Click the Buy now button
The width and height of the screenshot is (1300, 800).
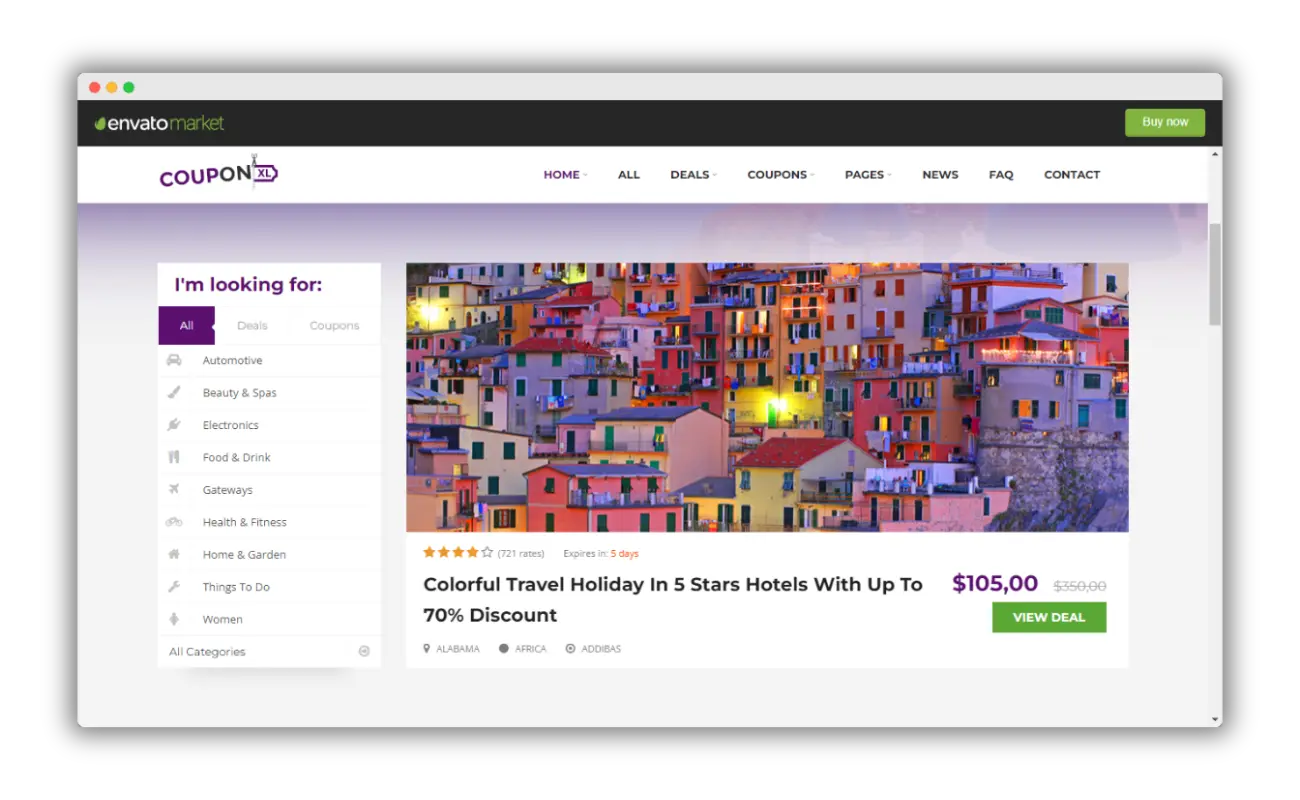pos(1164,122)
